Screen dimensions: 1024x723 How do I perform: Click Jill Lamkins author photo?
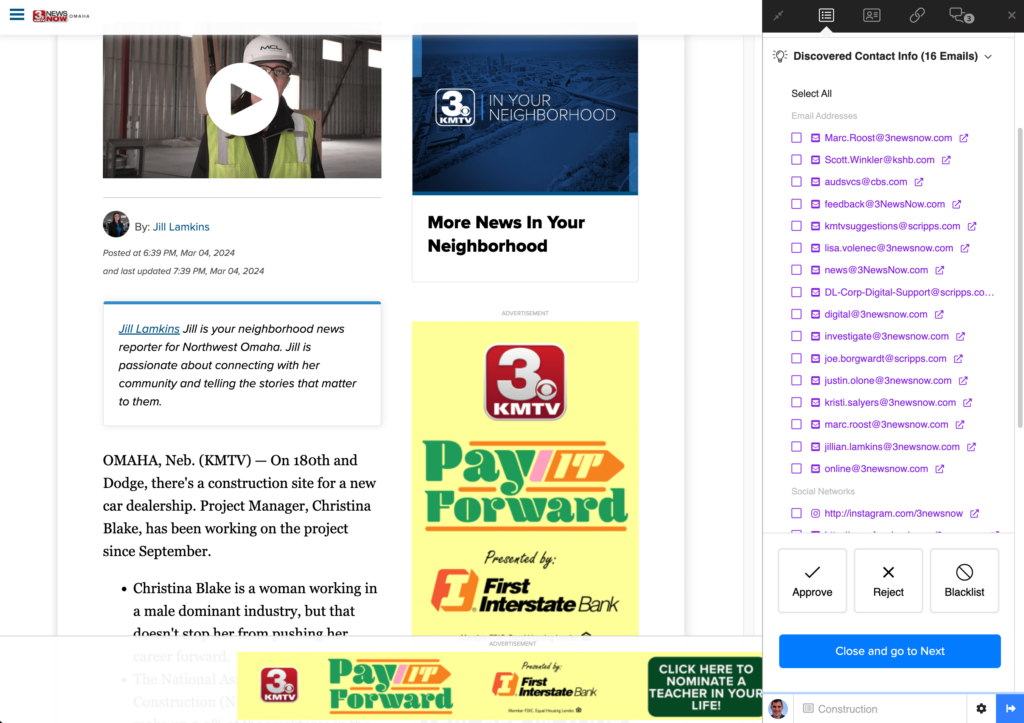(x=116, y=224)
